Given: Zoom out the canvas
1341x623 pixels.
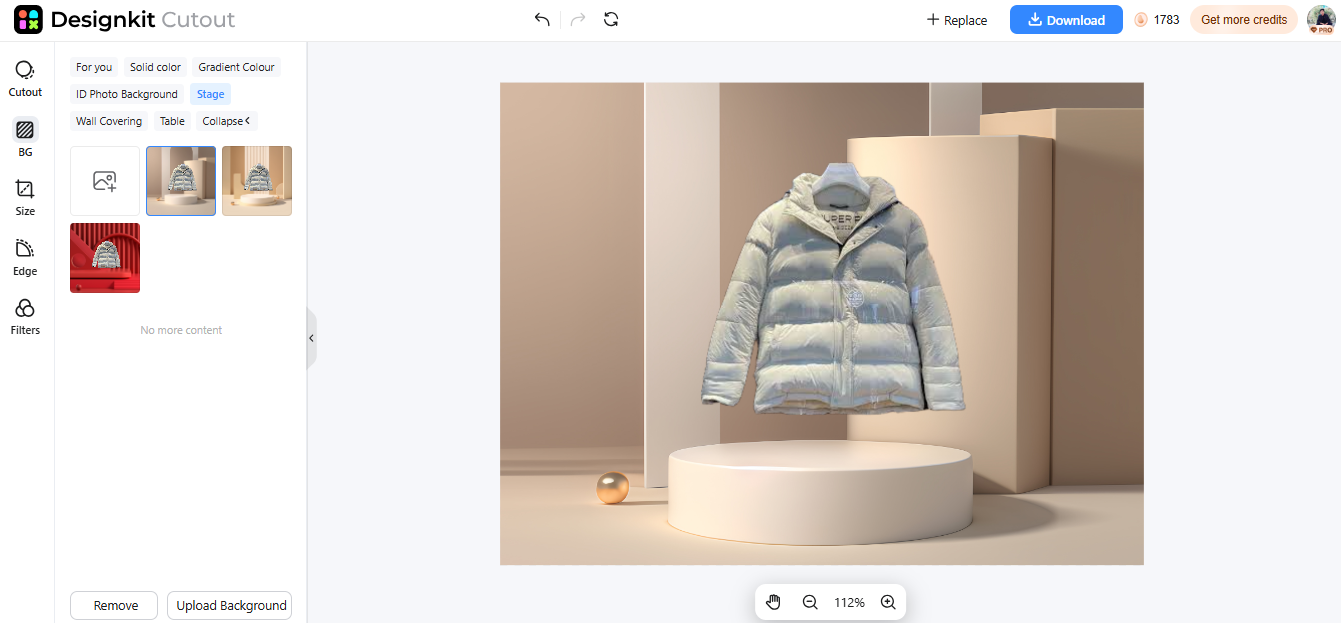Looking at the screenshot, I should [810, 602].
